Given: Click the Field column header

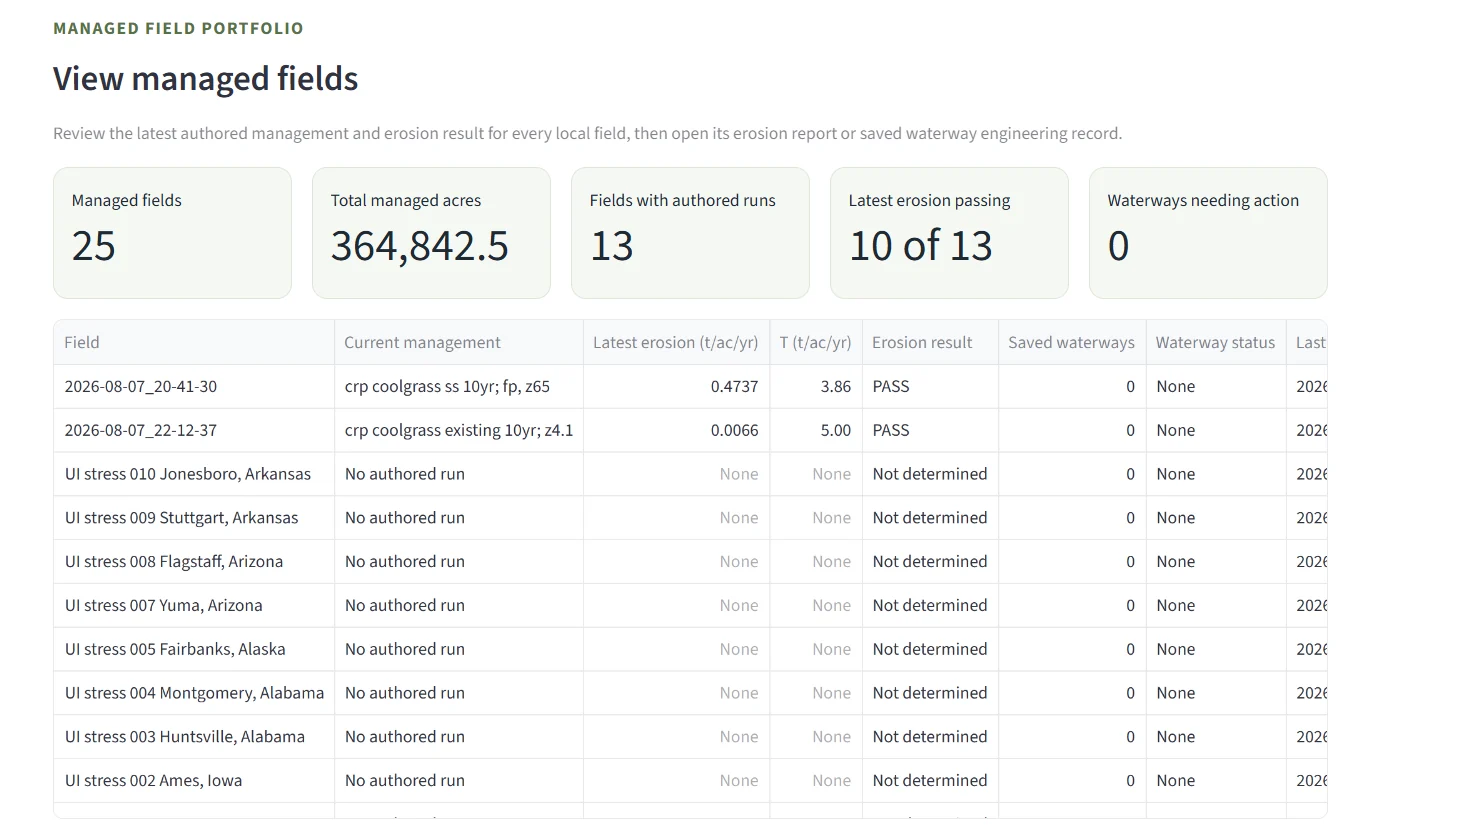Looking at the screenshot, I should [x=194, y=342].
